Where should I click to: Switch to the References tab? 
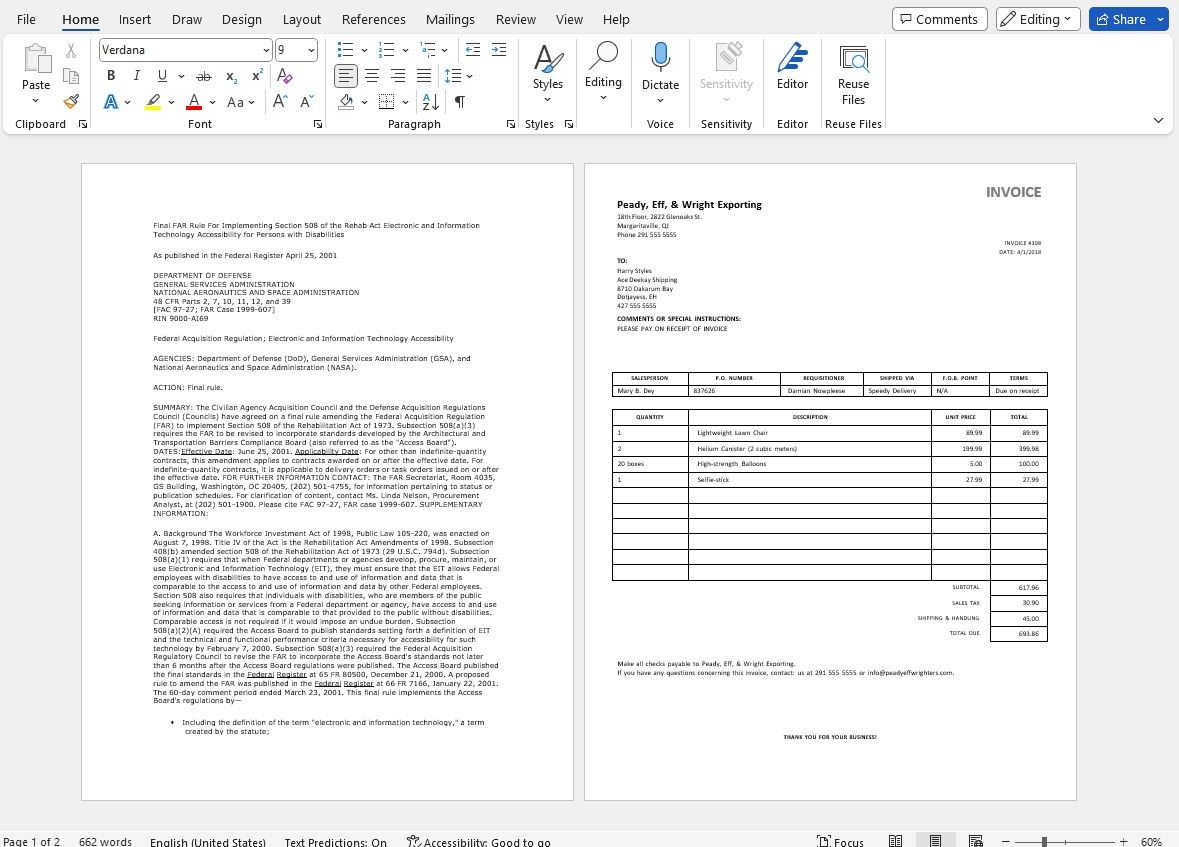click(374, 20)
